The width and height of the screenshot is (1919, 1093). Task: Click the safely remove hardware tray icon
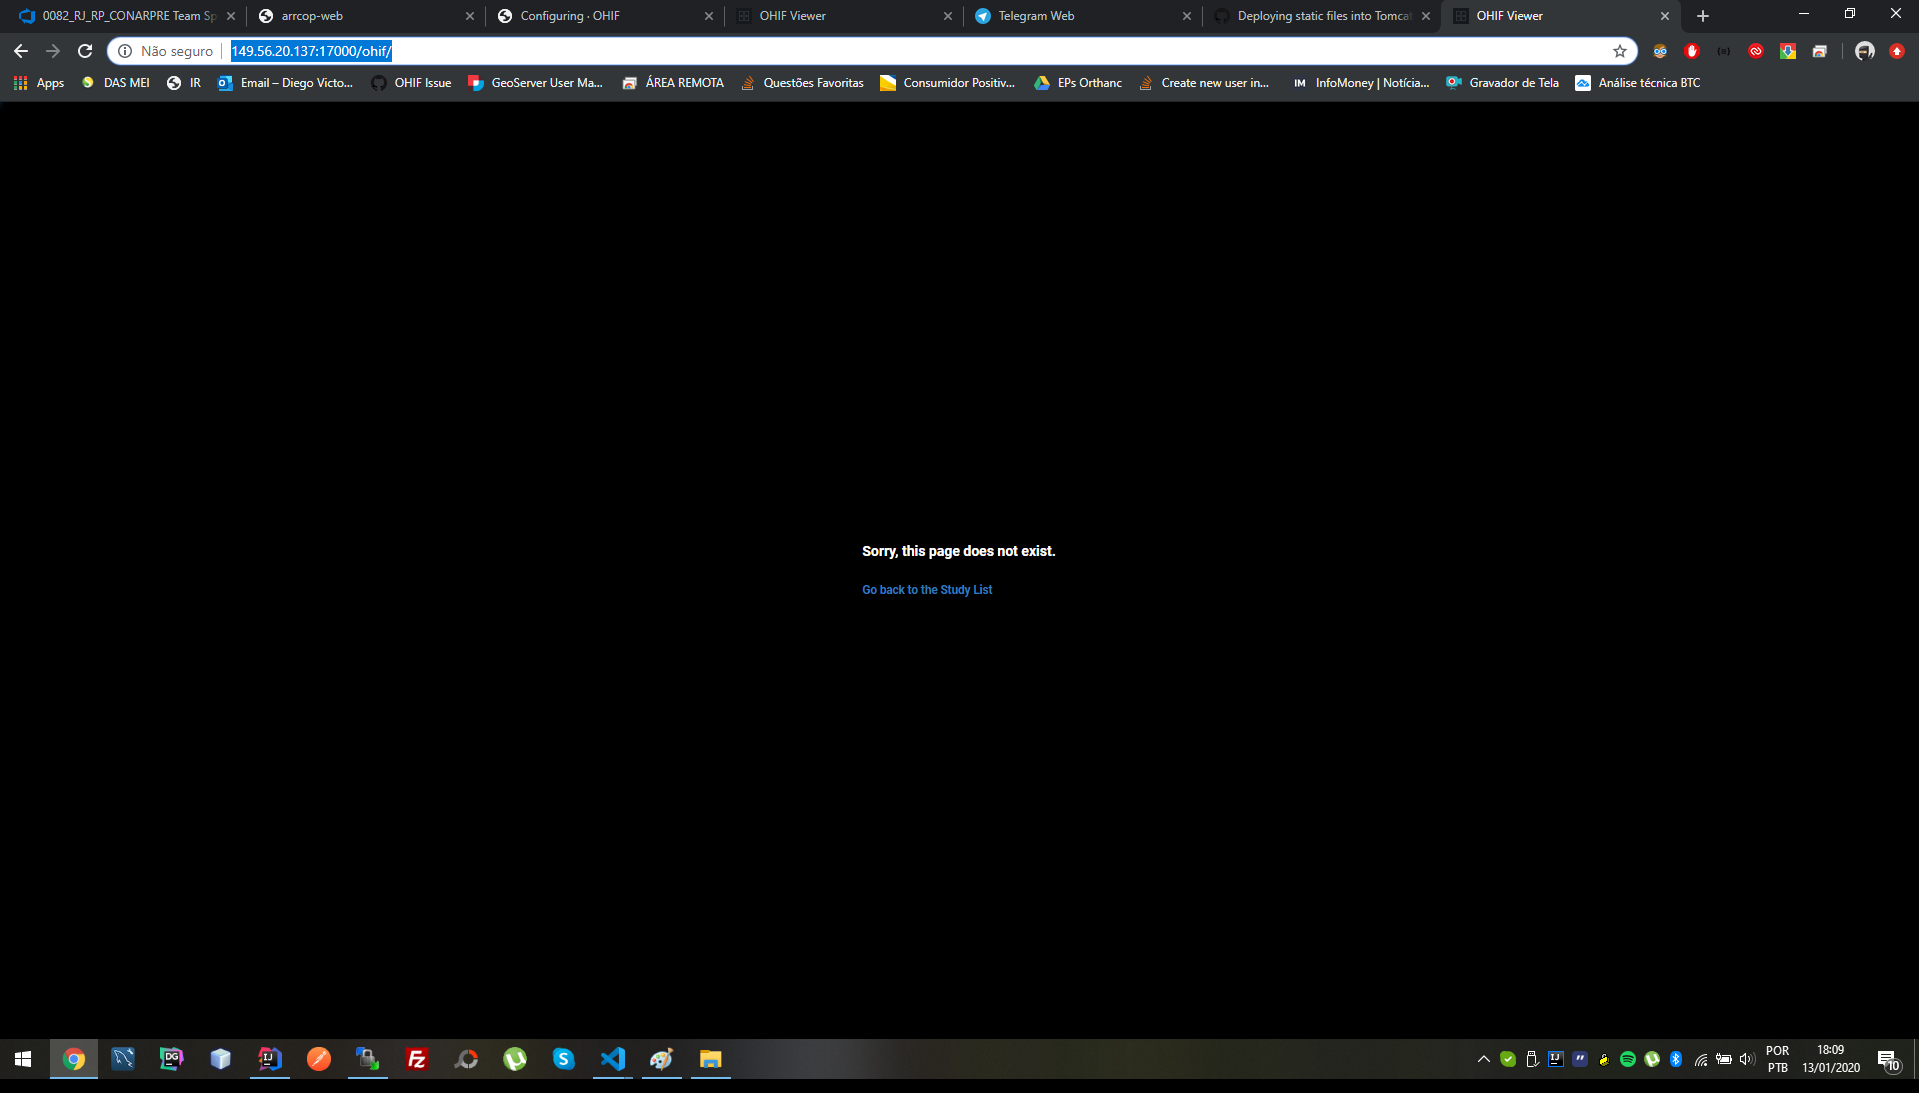pos(1532,1059)
